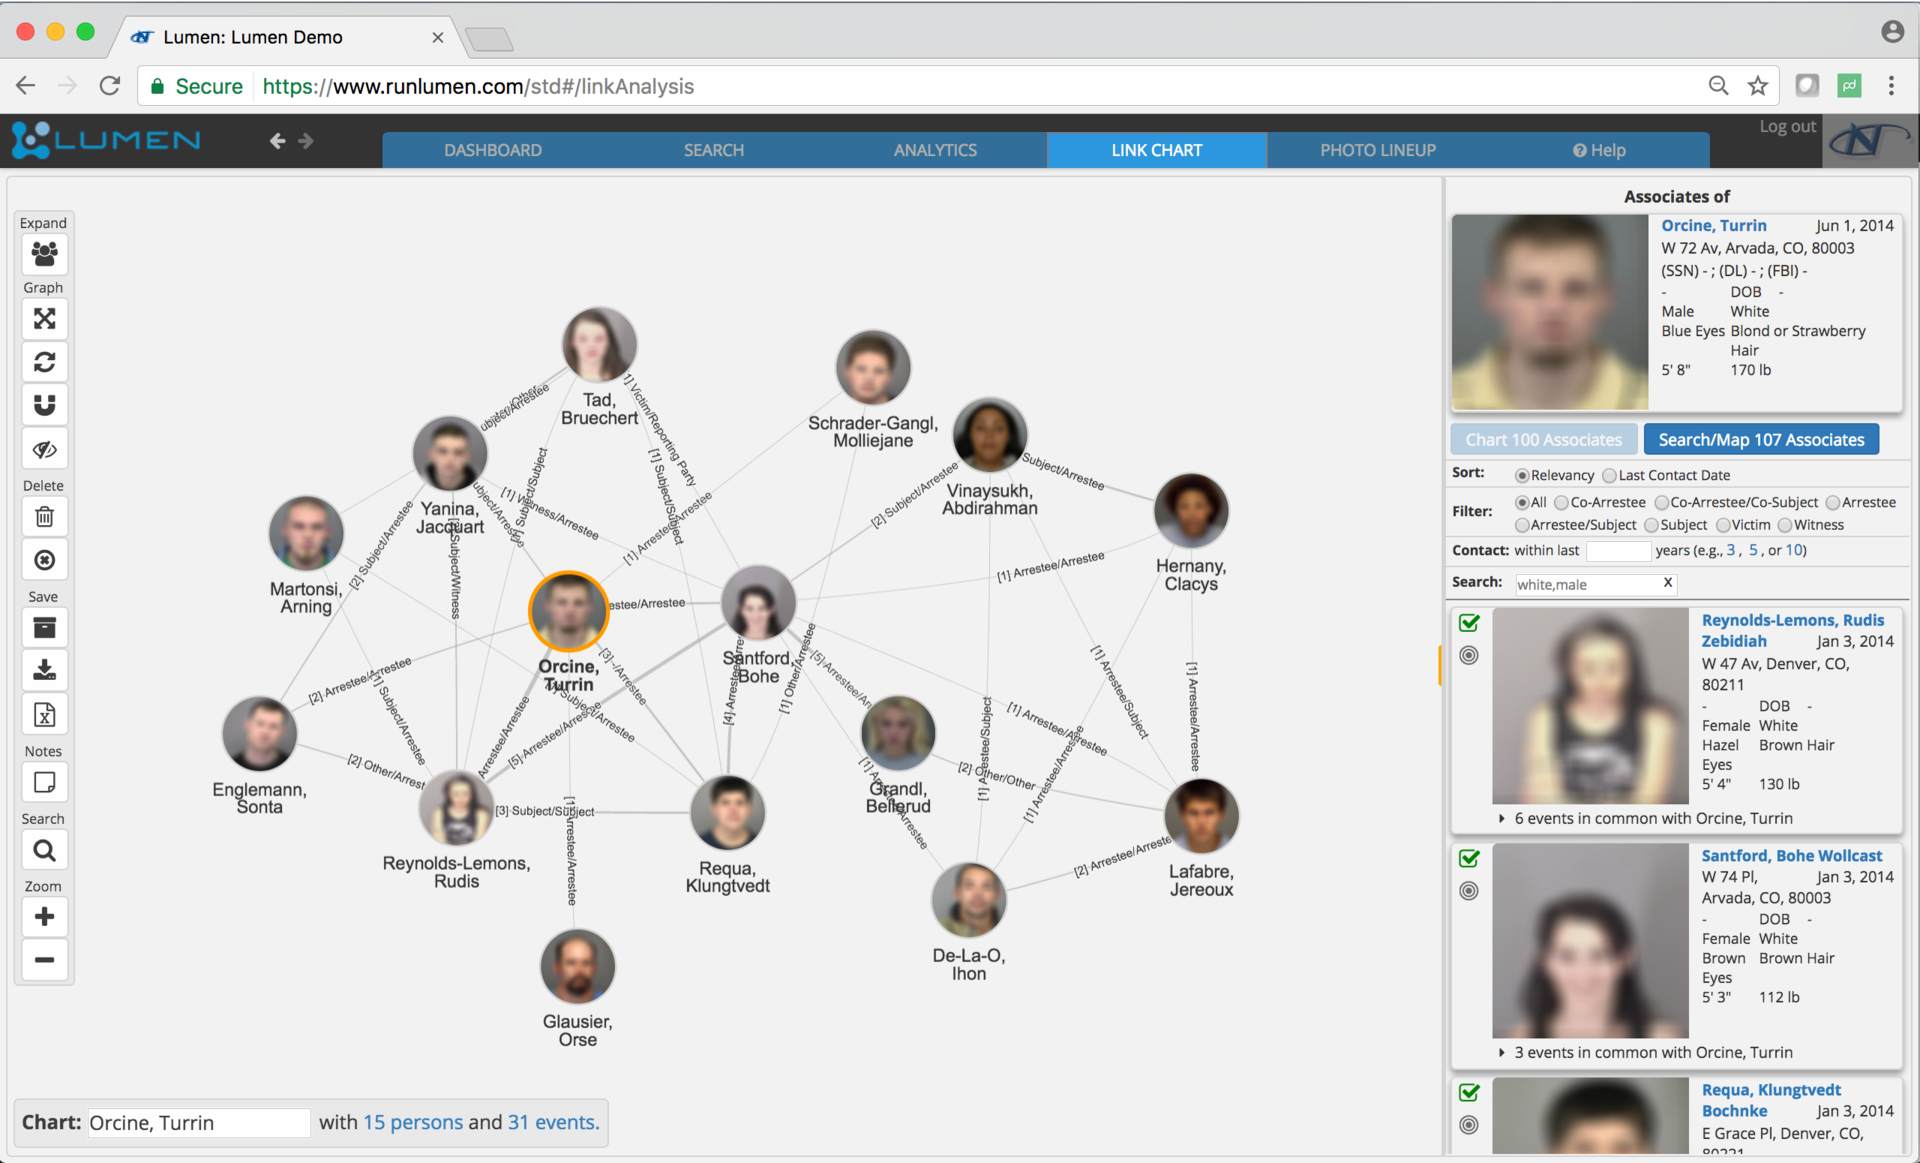The image size is (1920, 1163).
Task: Uncheck Reynolds-Lemons, Rudis Zebidiah
Action: (x=1469, y=623)
